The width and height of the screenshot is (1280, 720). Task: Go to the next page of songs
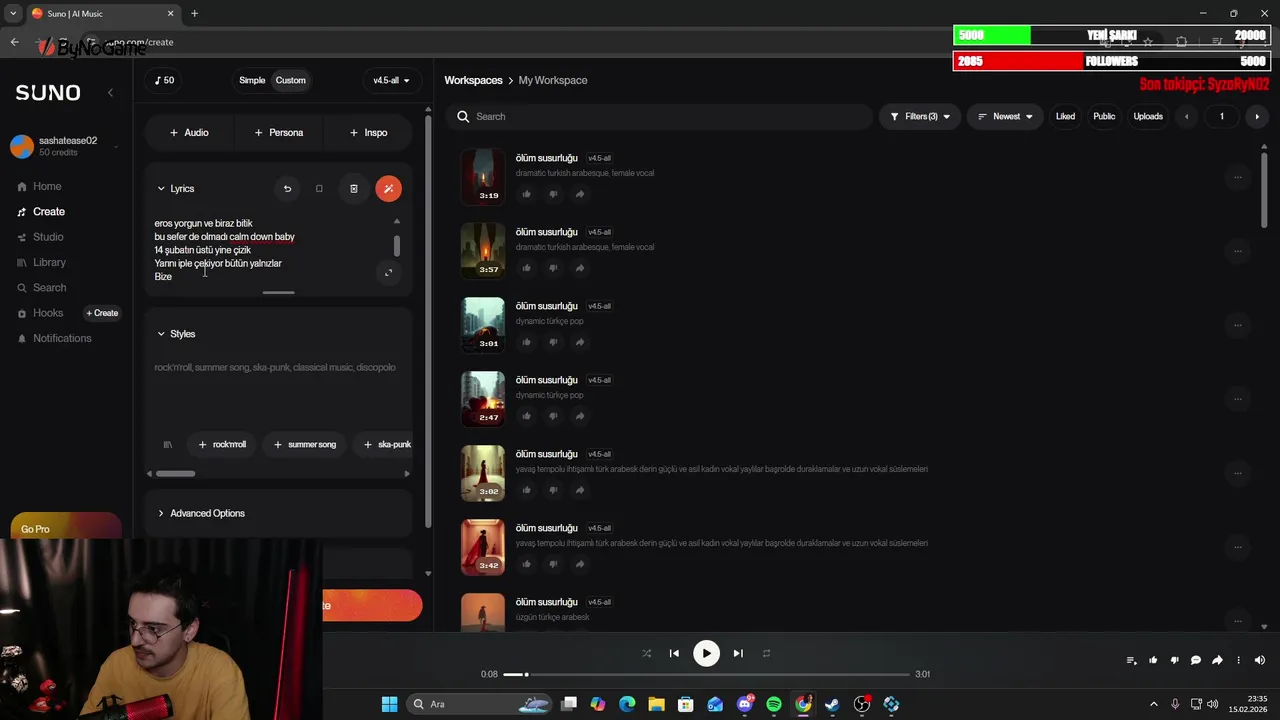[x=1257, y=117]
